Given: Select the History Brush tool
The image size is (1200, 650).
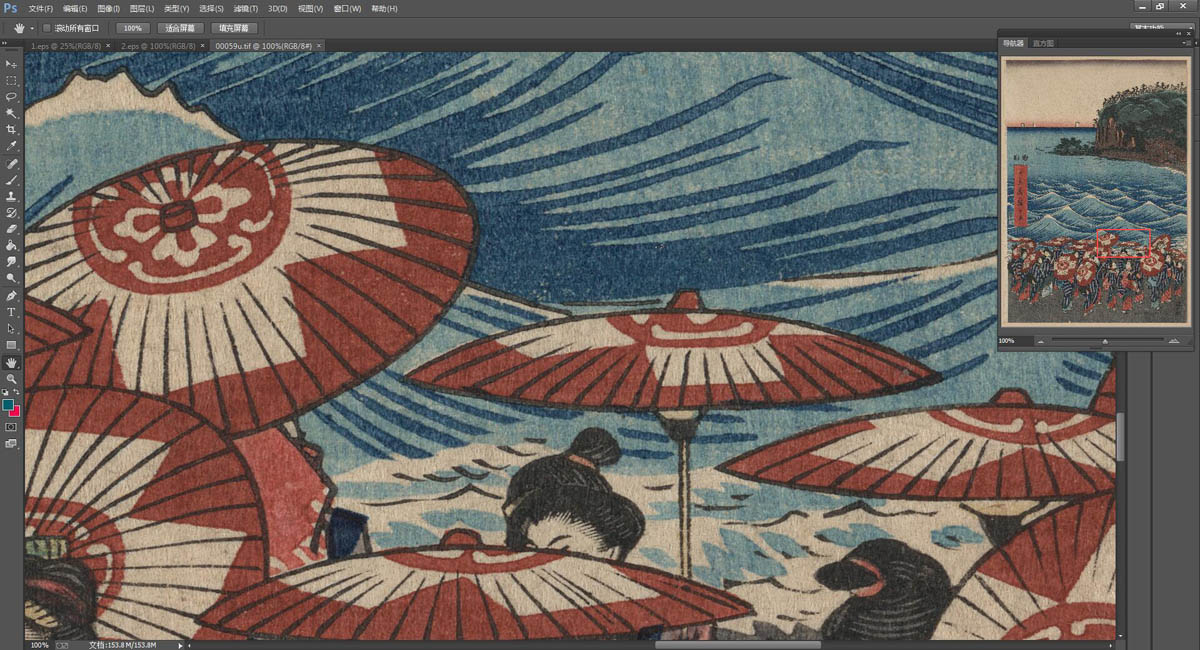Looking at the screenshot, I should coord(11,213).
